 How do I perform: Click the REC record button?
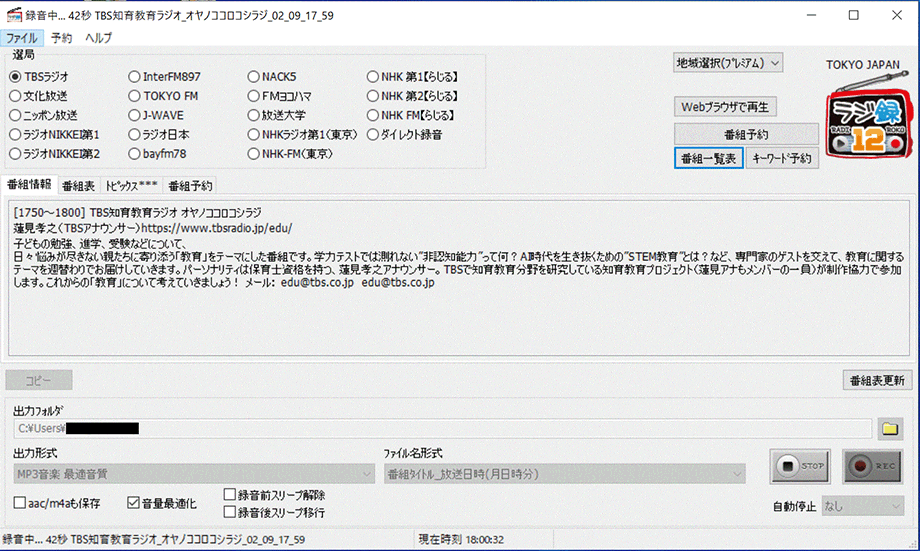point(872,467)
